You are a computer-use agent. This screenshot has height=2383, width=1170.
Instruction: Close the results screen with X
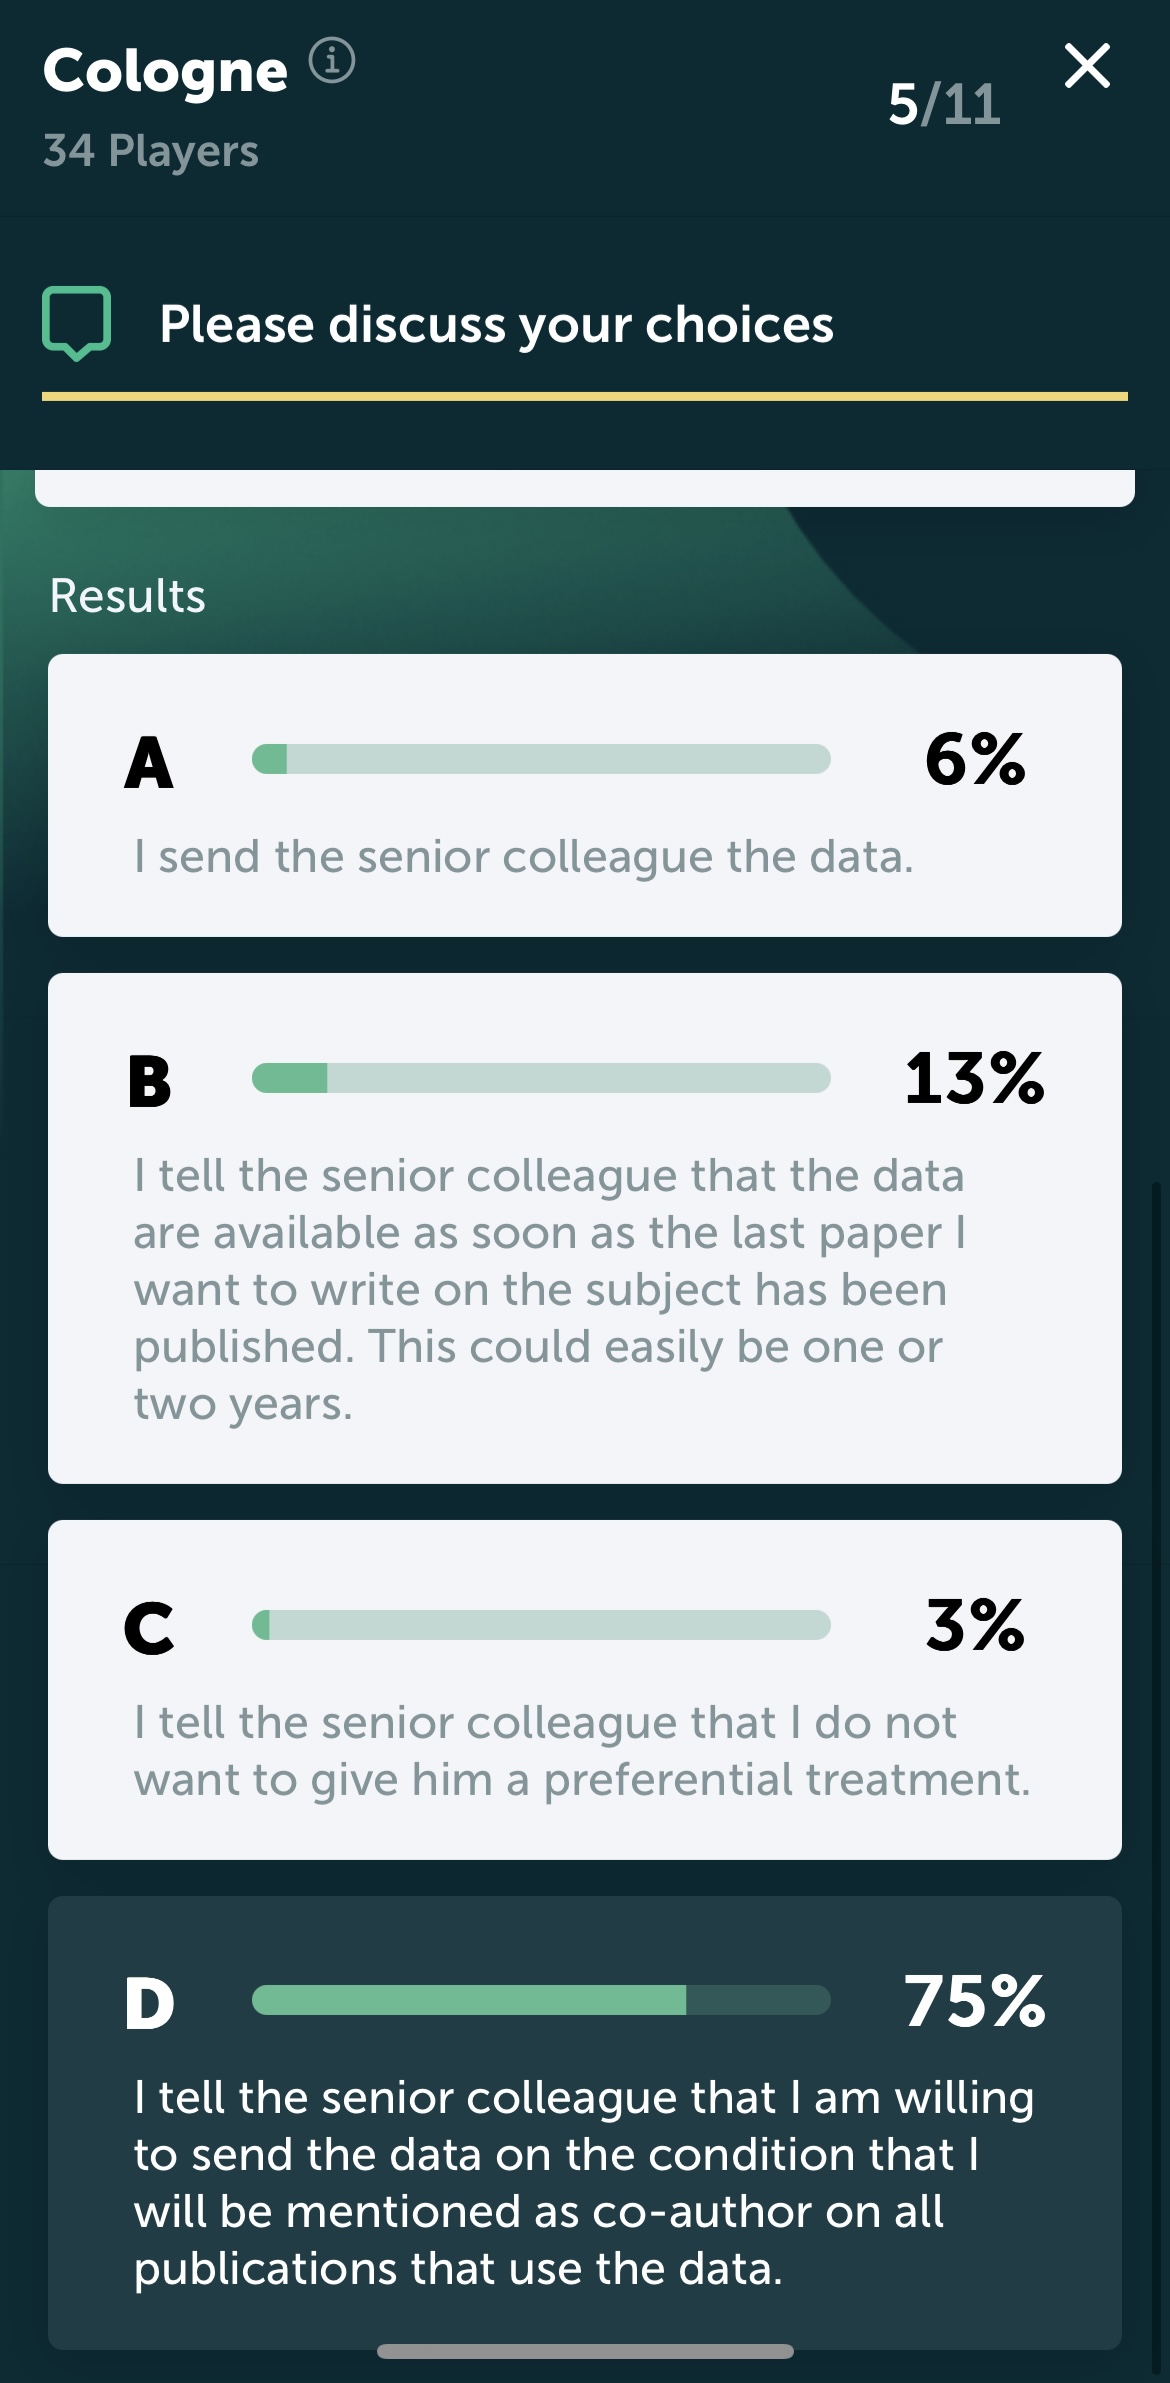pyautogui.click(x=1087, y=66)
